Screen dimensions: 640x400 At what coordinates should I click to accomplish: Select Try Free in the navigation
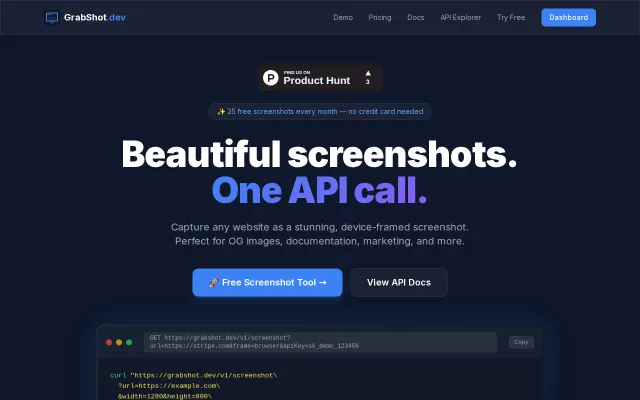coord(511,18)
